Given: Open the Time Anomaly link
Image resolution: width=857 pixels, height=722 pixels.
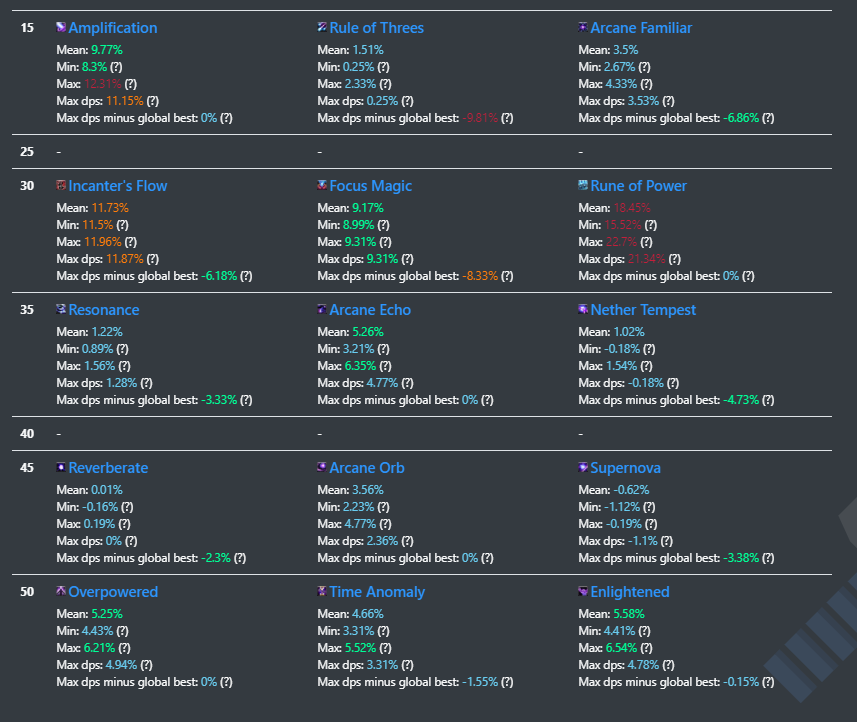Looking at the screenshot, I should pyautogui.click(x=377, y=592).
